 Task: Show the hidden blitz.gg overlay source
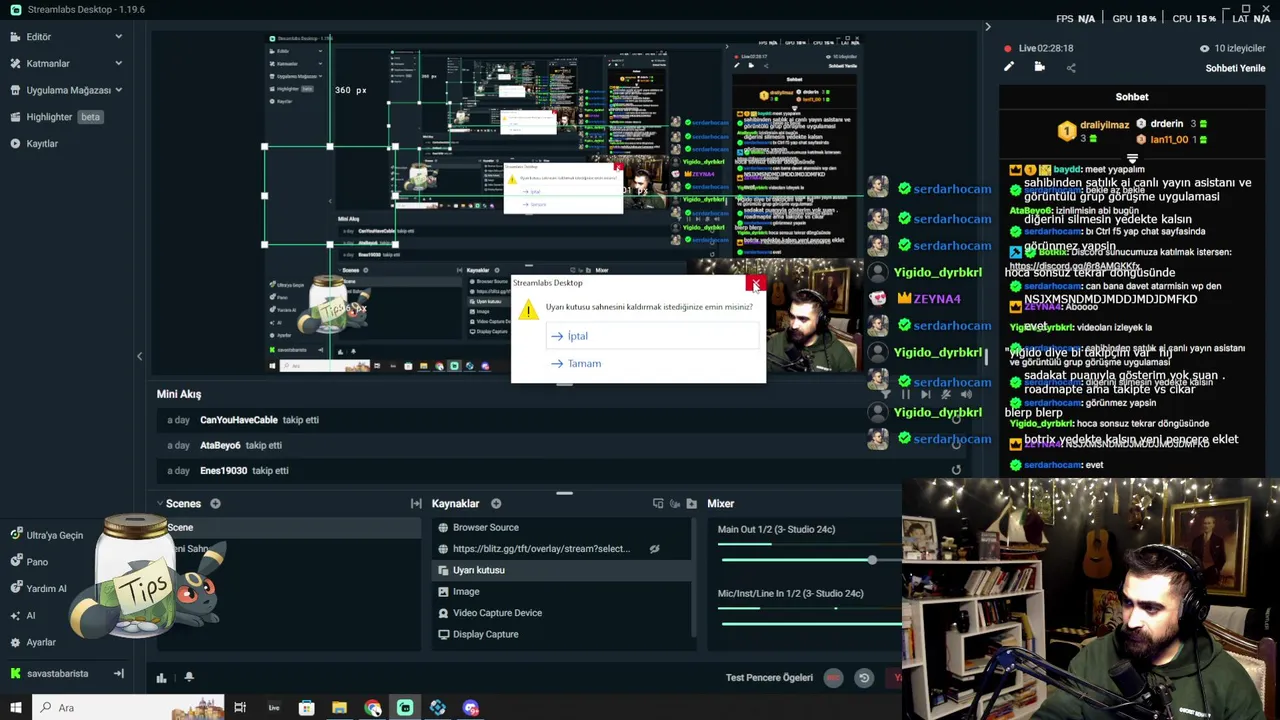point(654,549)
